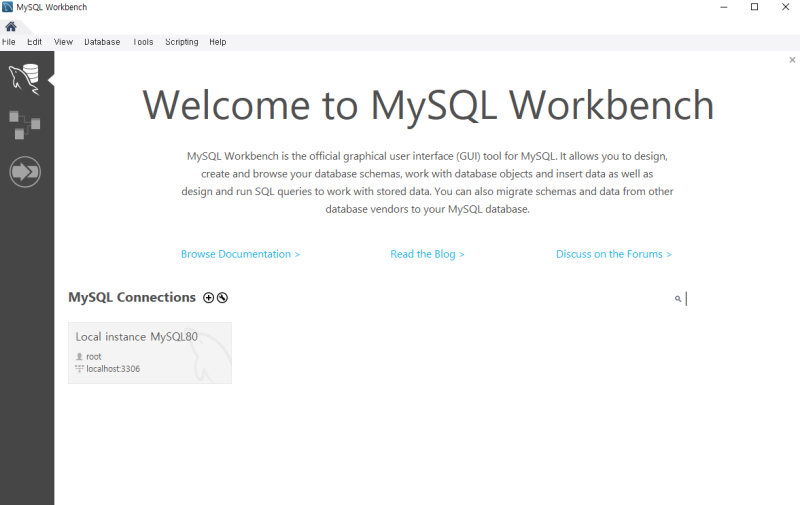Add a new MySQL connection with plus icon

tap(208, 298)
